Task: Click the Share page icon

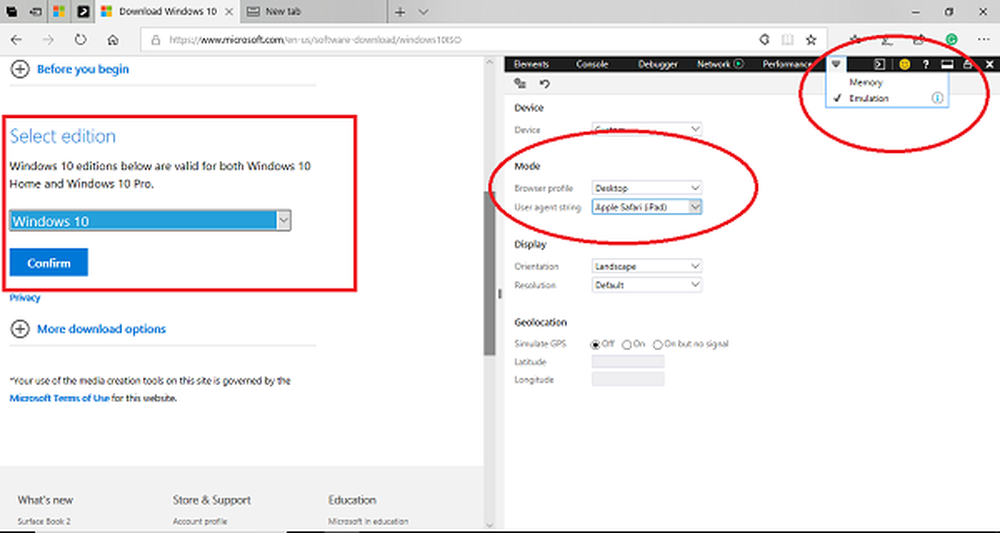Action: [x=919, y=40]
